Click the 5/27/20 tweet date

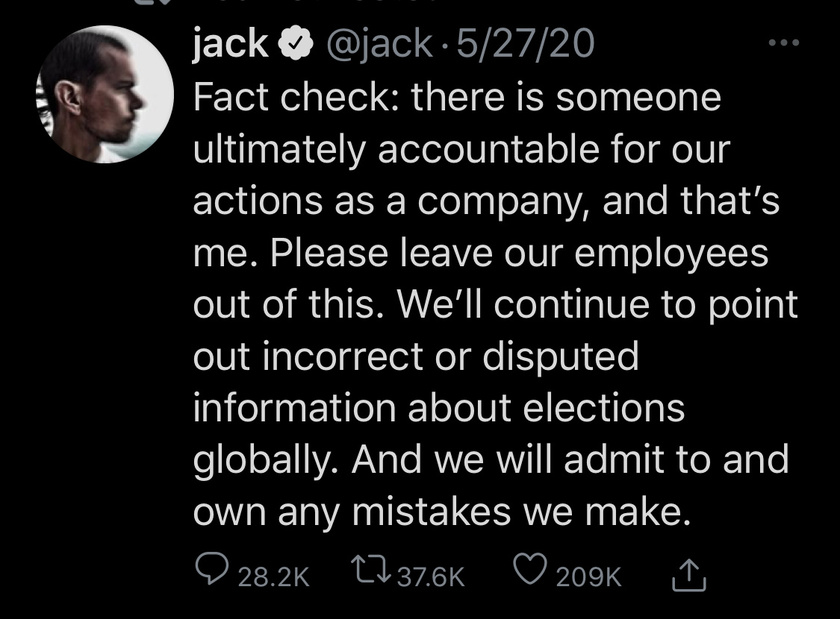525,43
